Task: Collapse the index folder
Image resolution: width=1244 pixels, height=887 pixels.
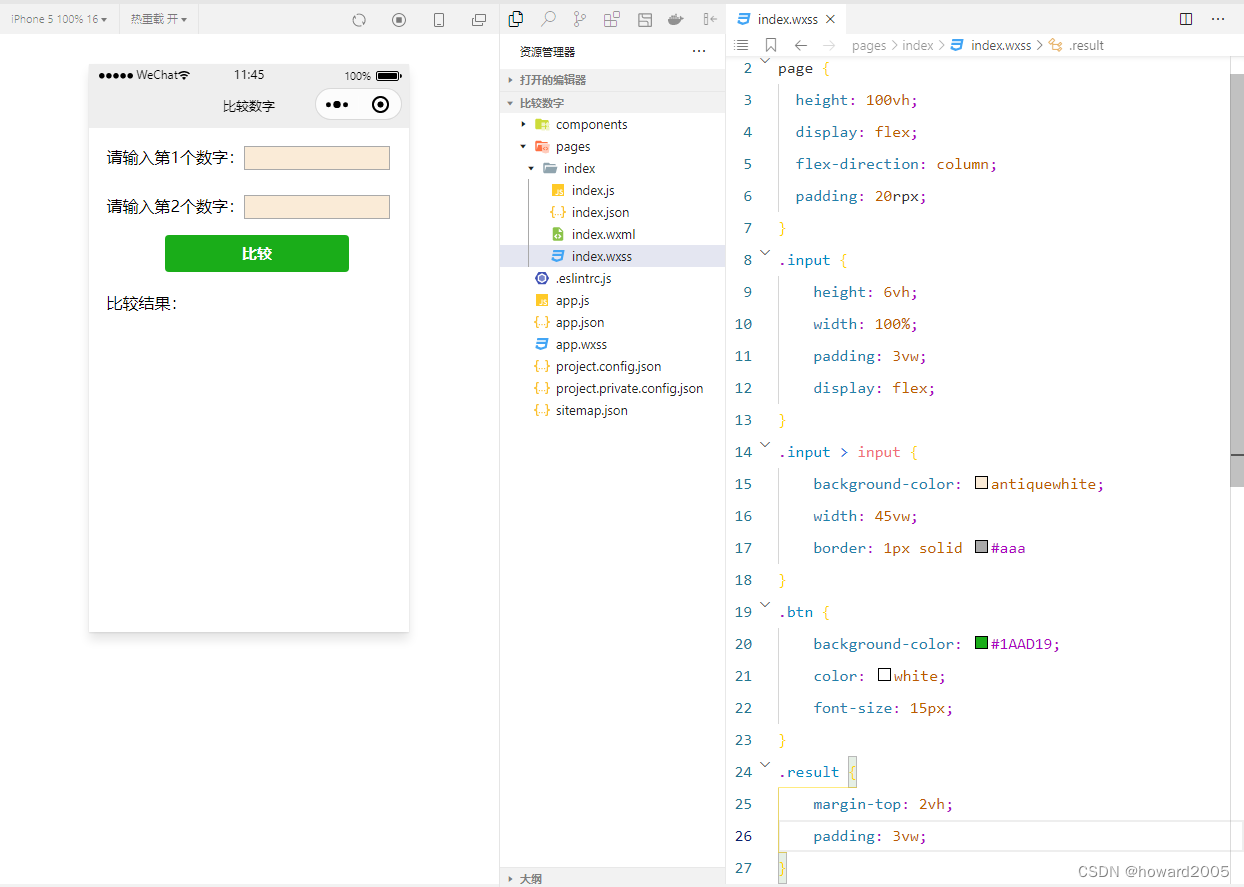Action: (612, 169)
